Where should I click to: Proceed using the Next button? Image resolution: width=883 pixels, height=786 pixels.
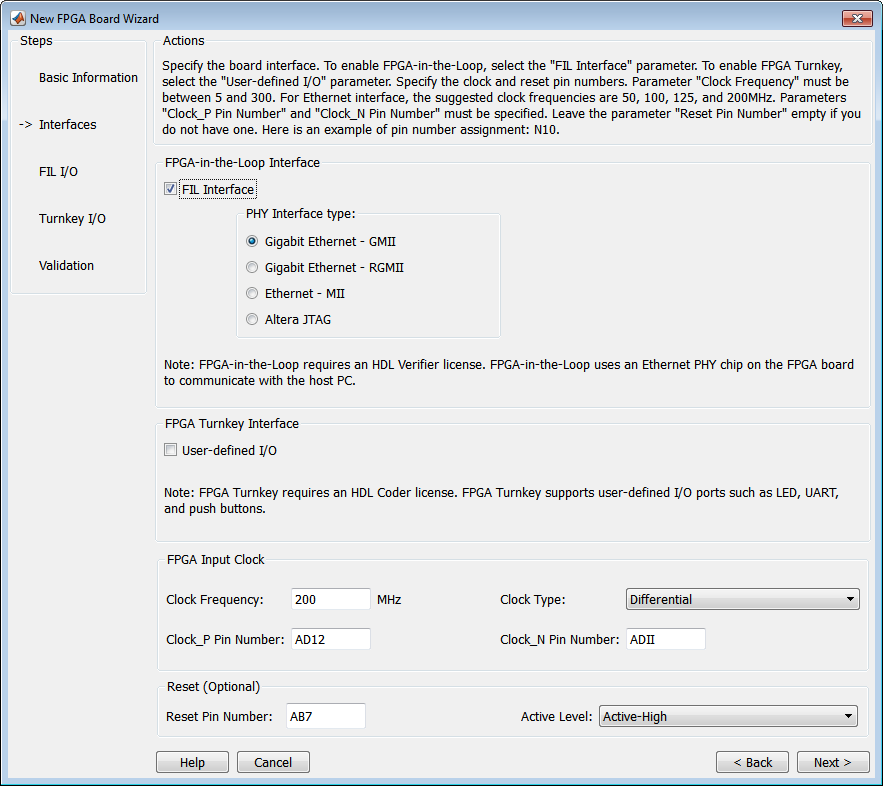click(832, 762)
